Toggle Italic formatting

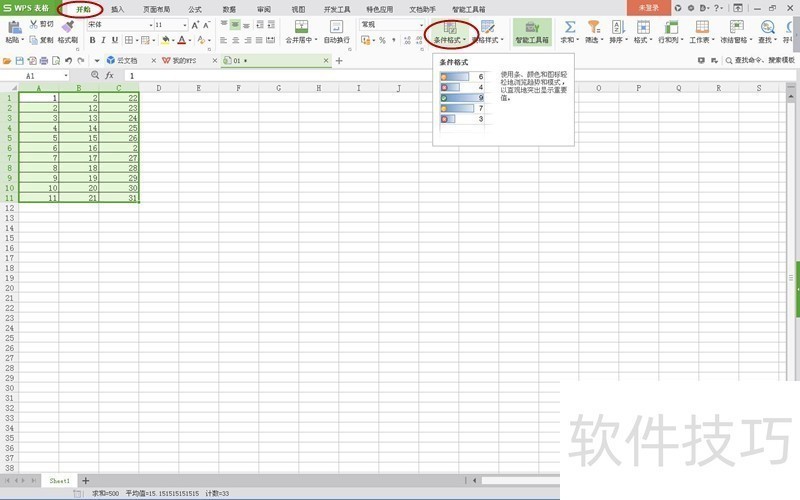104,40
